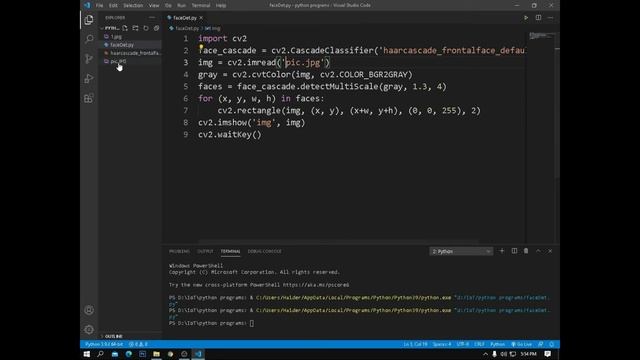
Task: Open the File menu
Action: coord(99,5)
